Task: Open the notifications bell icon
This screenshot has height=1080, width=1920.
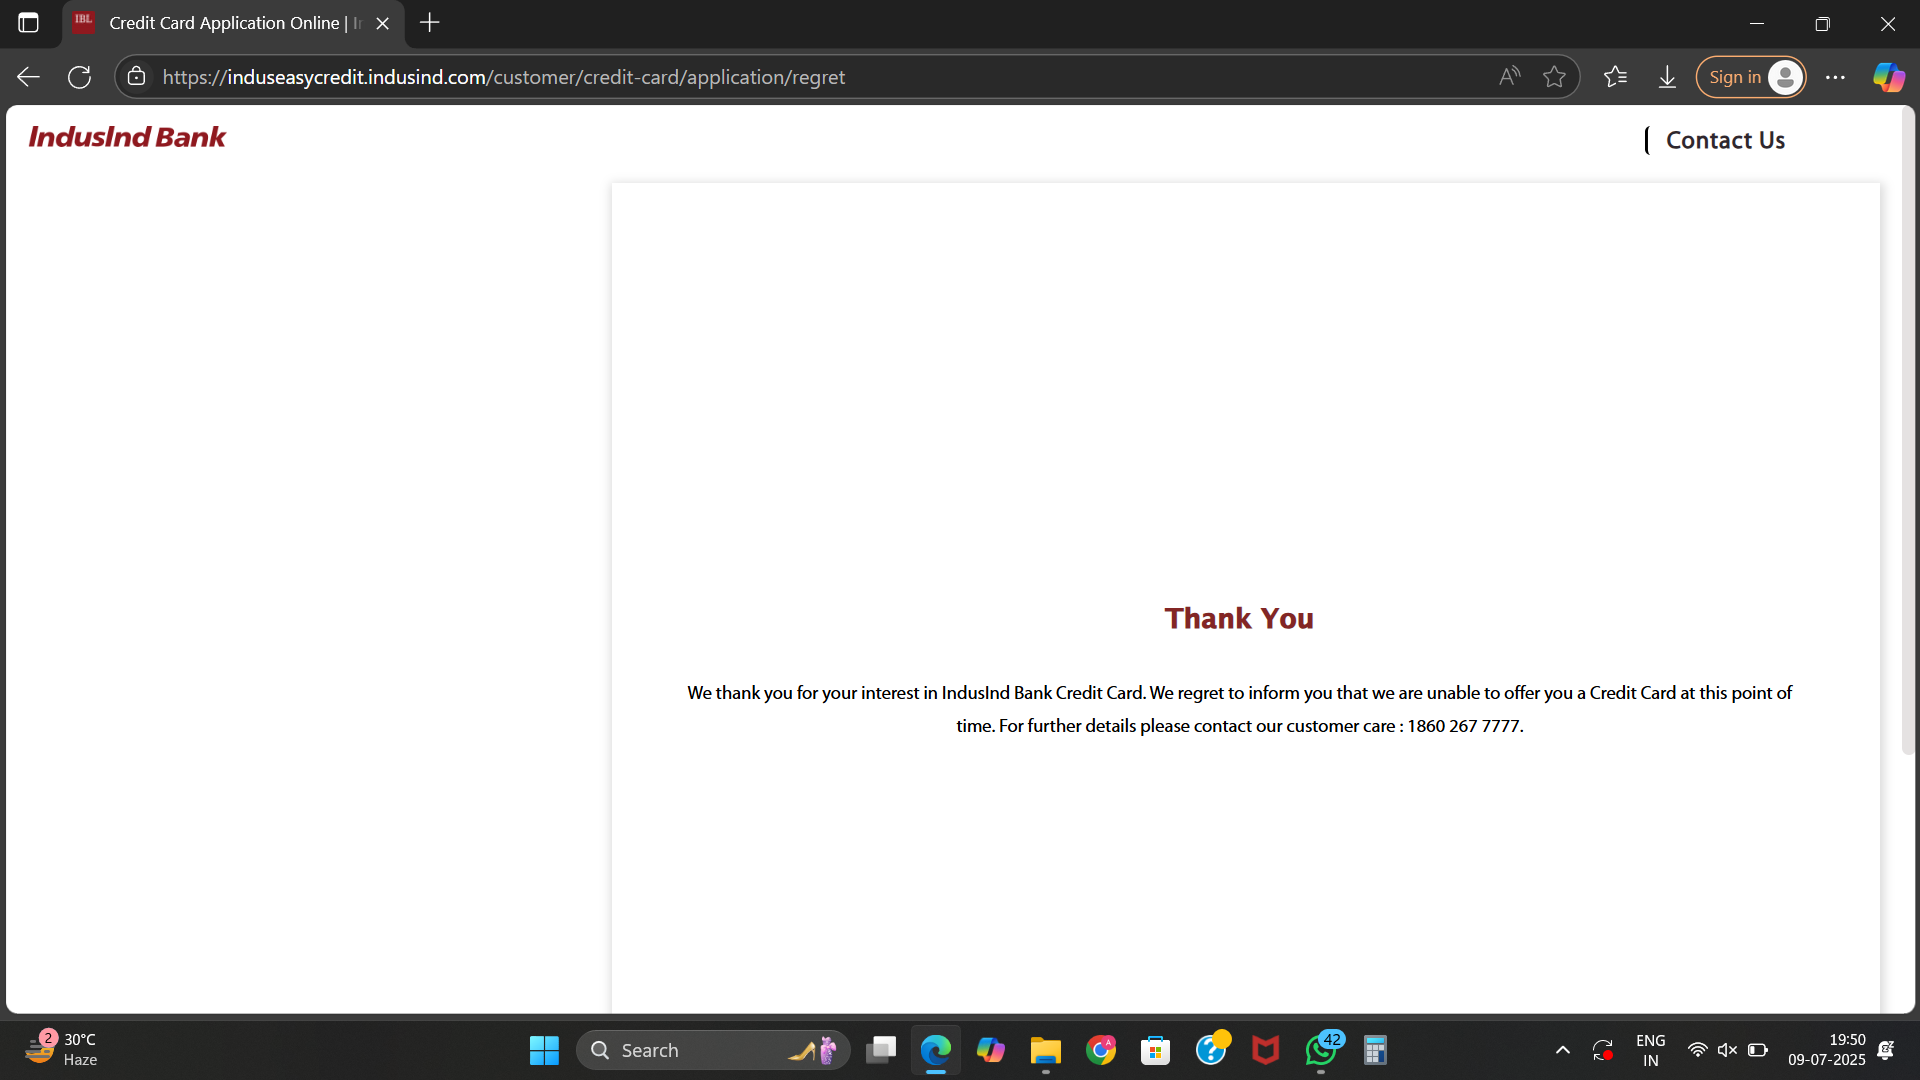Action: [x=1886, y=1050]
